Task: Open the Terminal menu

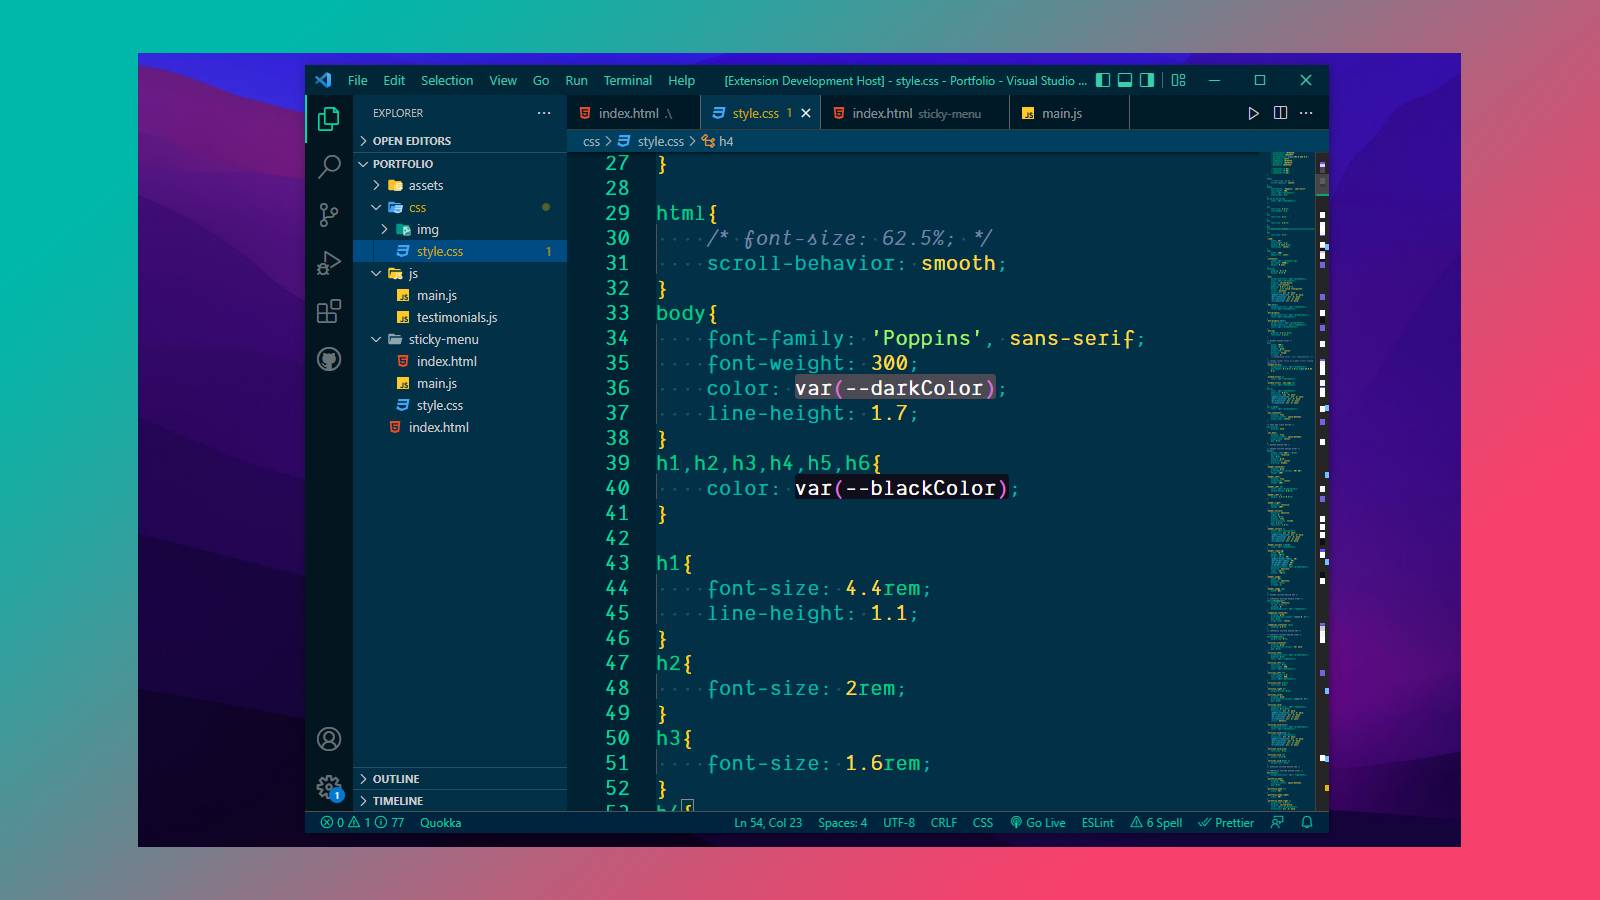Action: click(x=627, y=80)
